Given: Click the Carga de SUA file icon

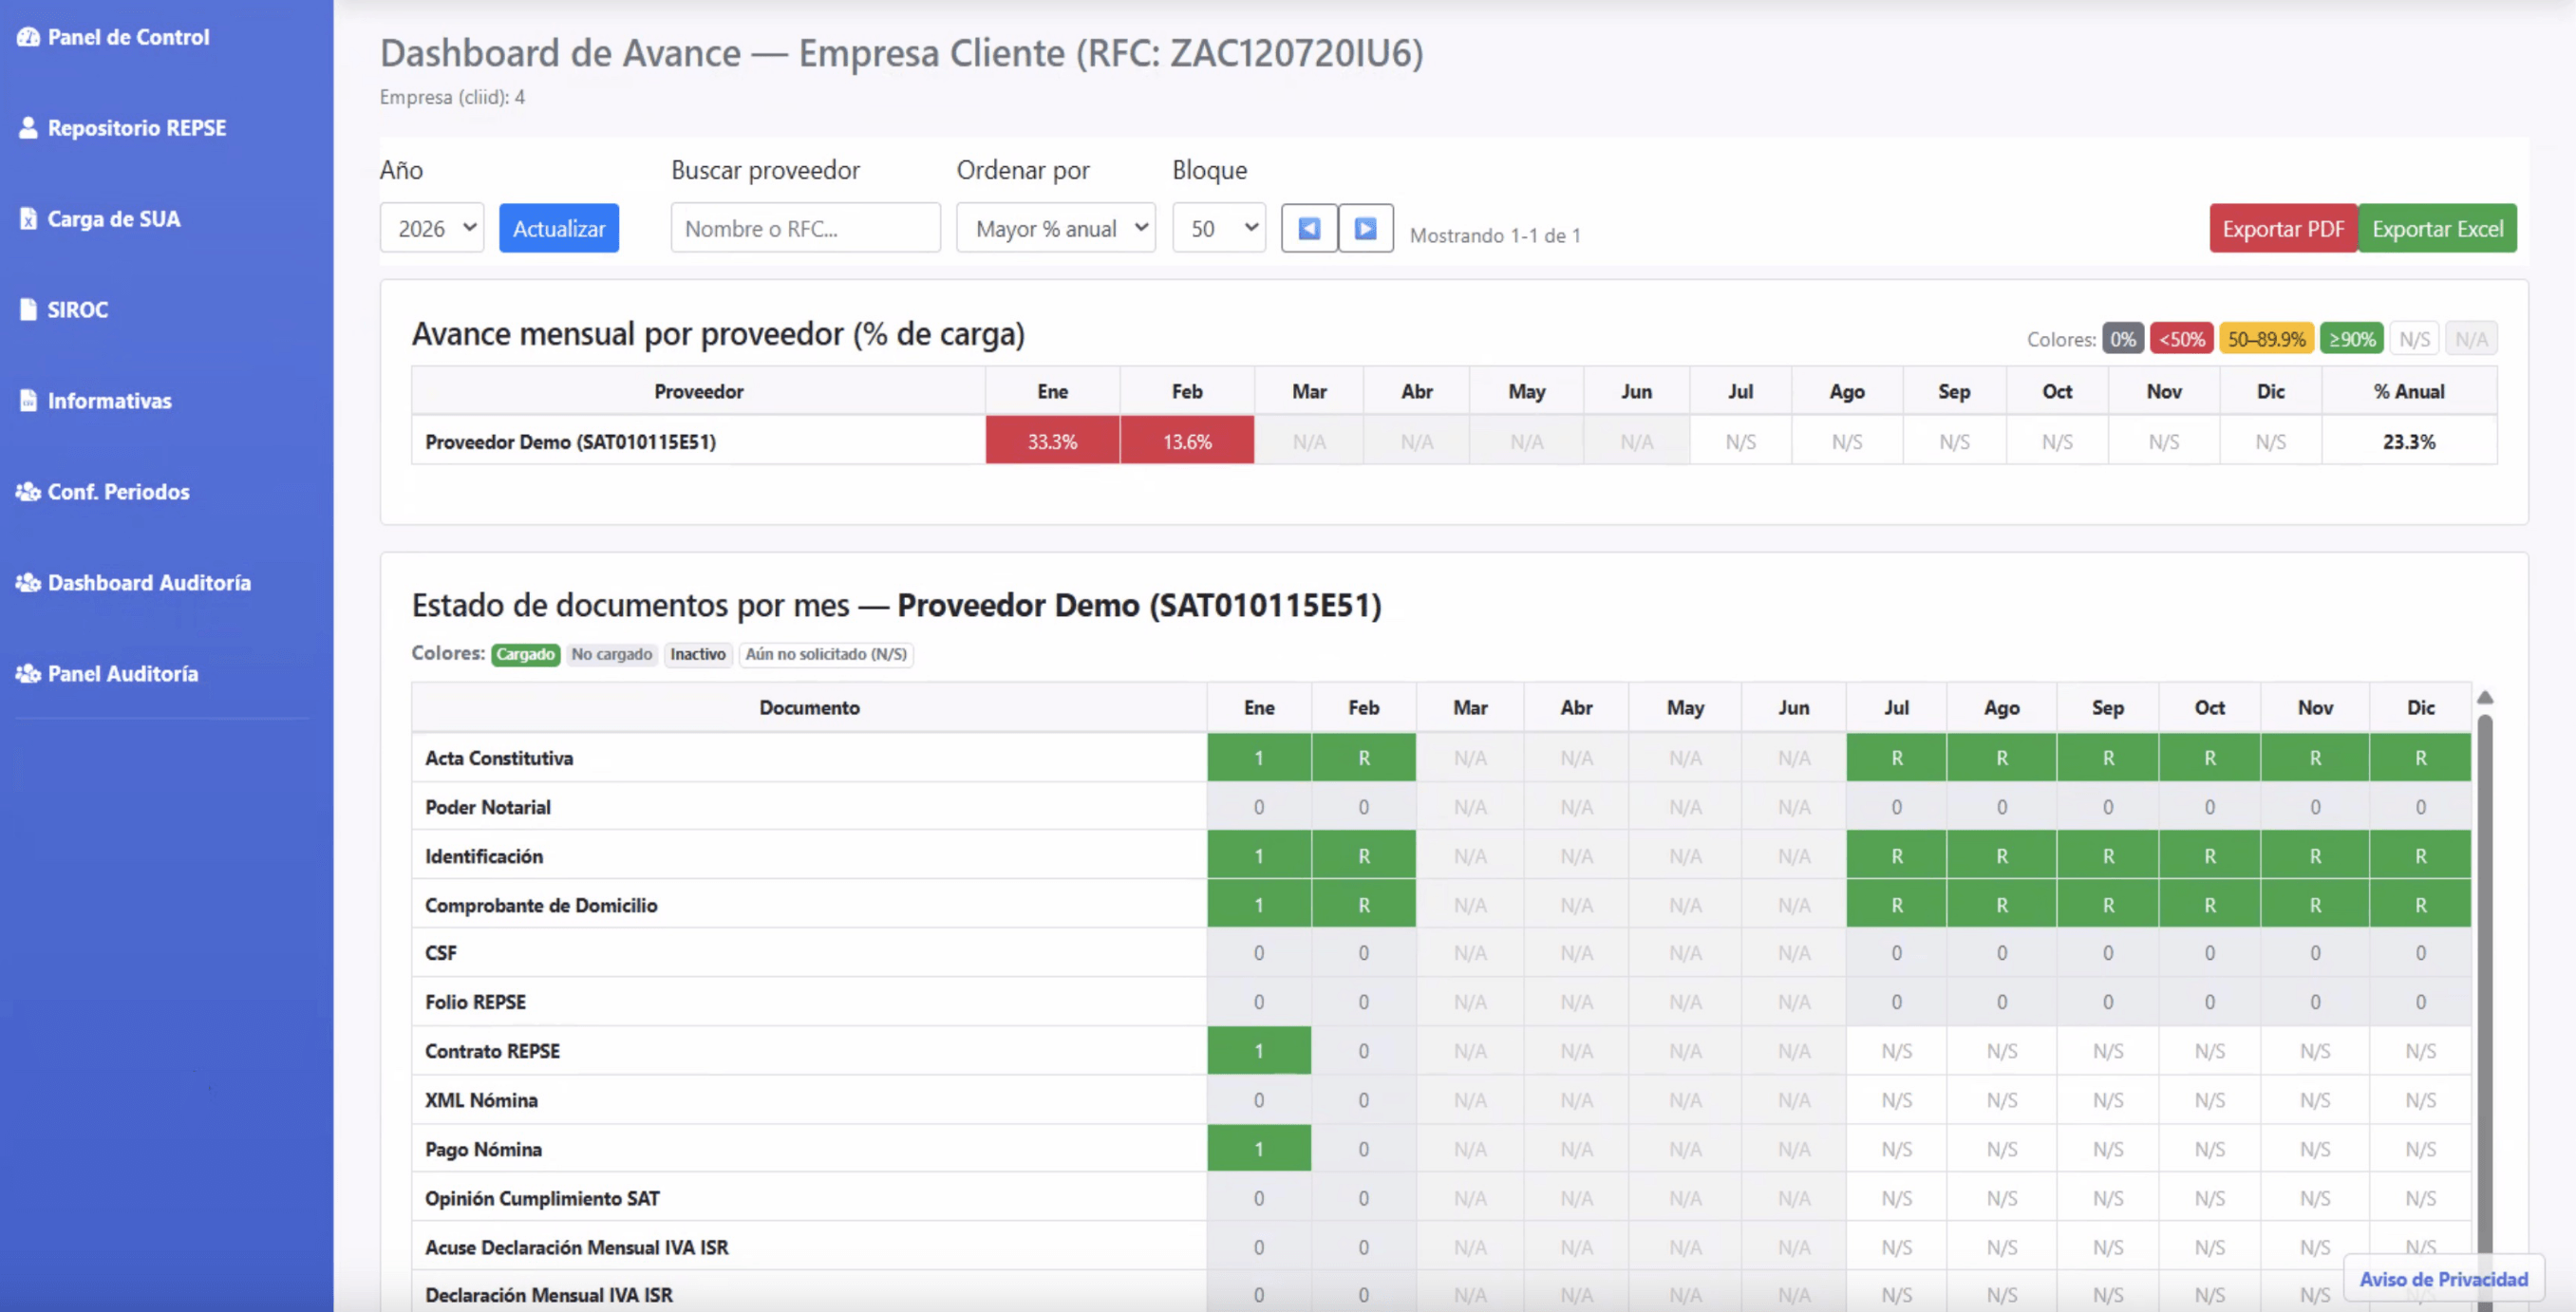Looking at the screenshot, I should tap(28, 219).
